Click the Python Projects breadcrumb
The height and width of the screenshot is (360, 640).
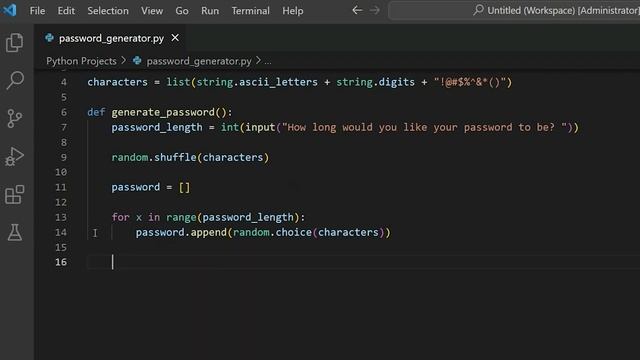81,61
